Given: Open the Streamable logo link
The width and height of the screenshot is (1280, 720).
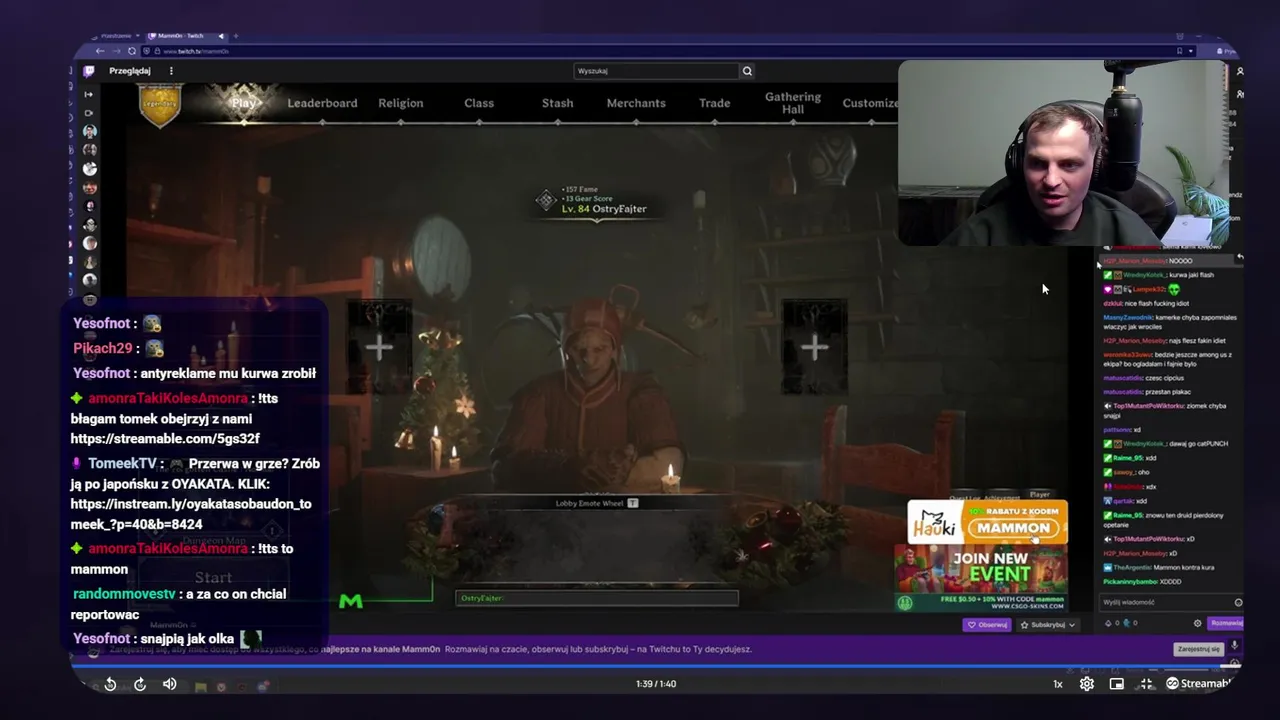Looking at the screenshot, I should 1198,684.
